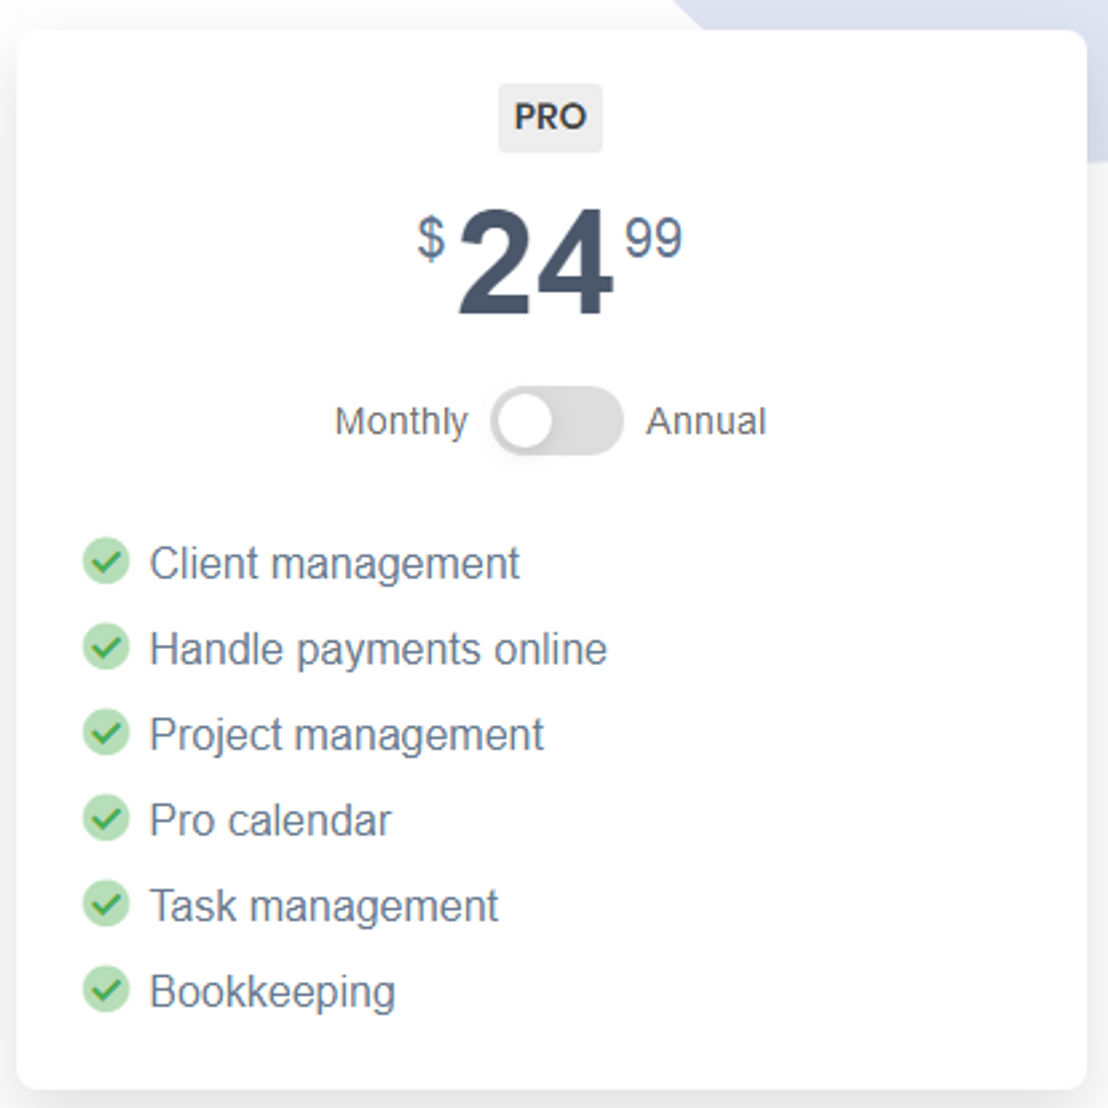The height and width of the screenshot is (1108, 1108).
Task: Select the Annual billing label
Action: tap(706, 421)
